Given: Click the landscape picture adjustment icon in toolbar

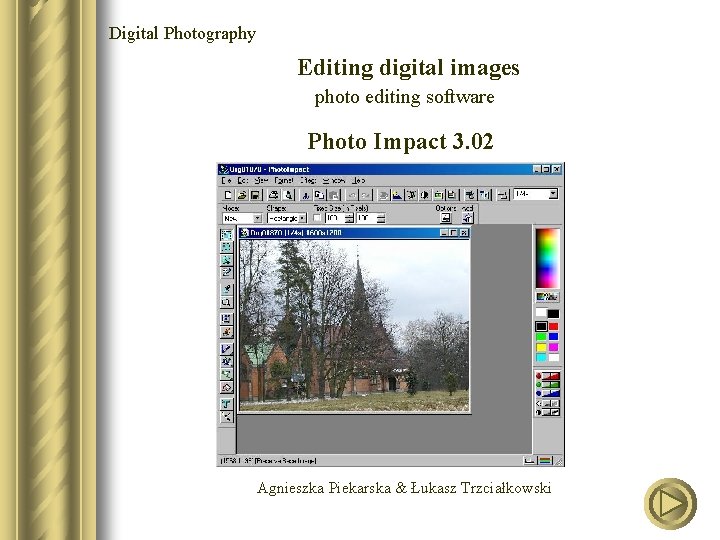Looking at the screenshot, I should coord(397,195).
